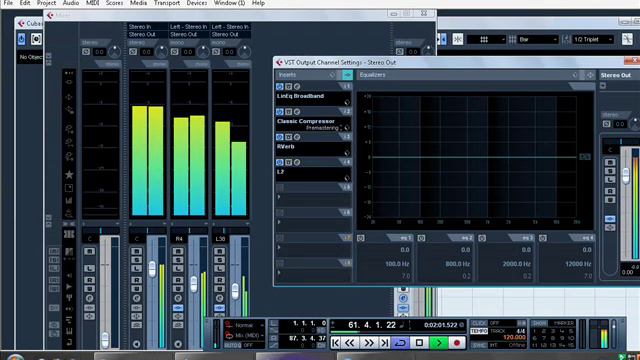Image resolution: width=640 pixels, height=360 pixels.
Task: Click the Stereo Out volume fader handle
Action: pyautogui.click(x=626, y=176)
